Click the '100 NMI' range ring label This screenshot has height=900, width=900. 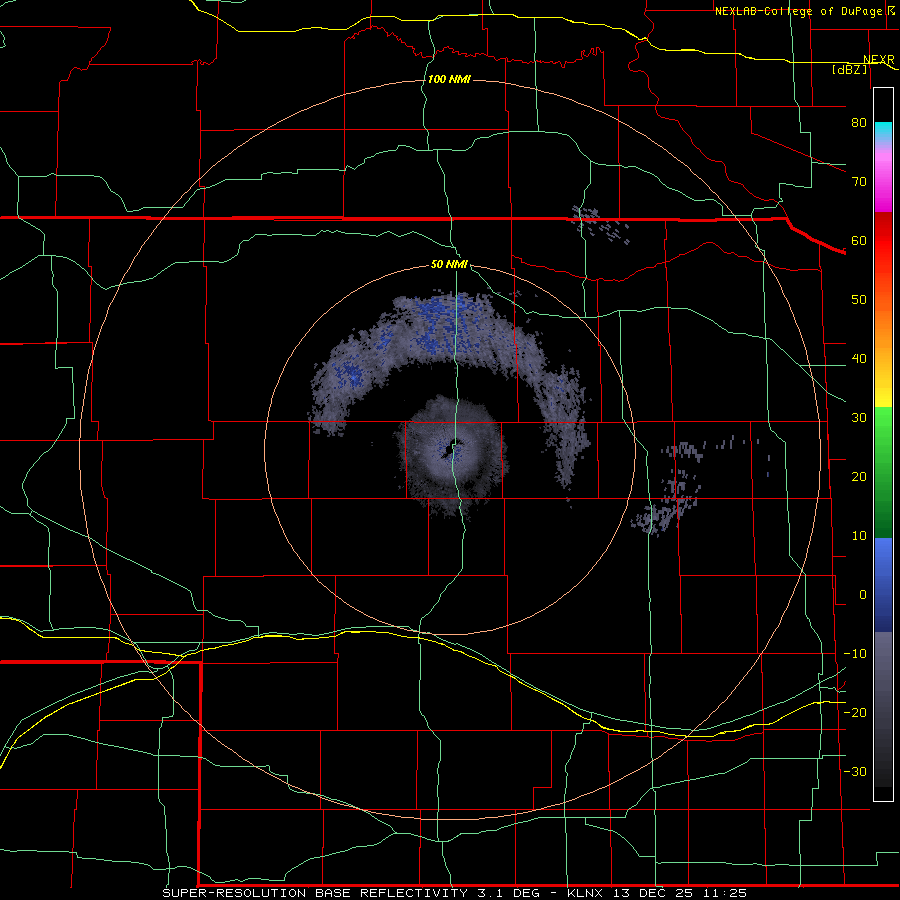tap(449, 79)
